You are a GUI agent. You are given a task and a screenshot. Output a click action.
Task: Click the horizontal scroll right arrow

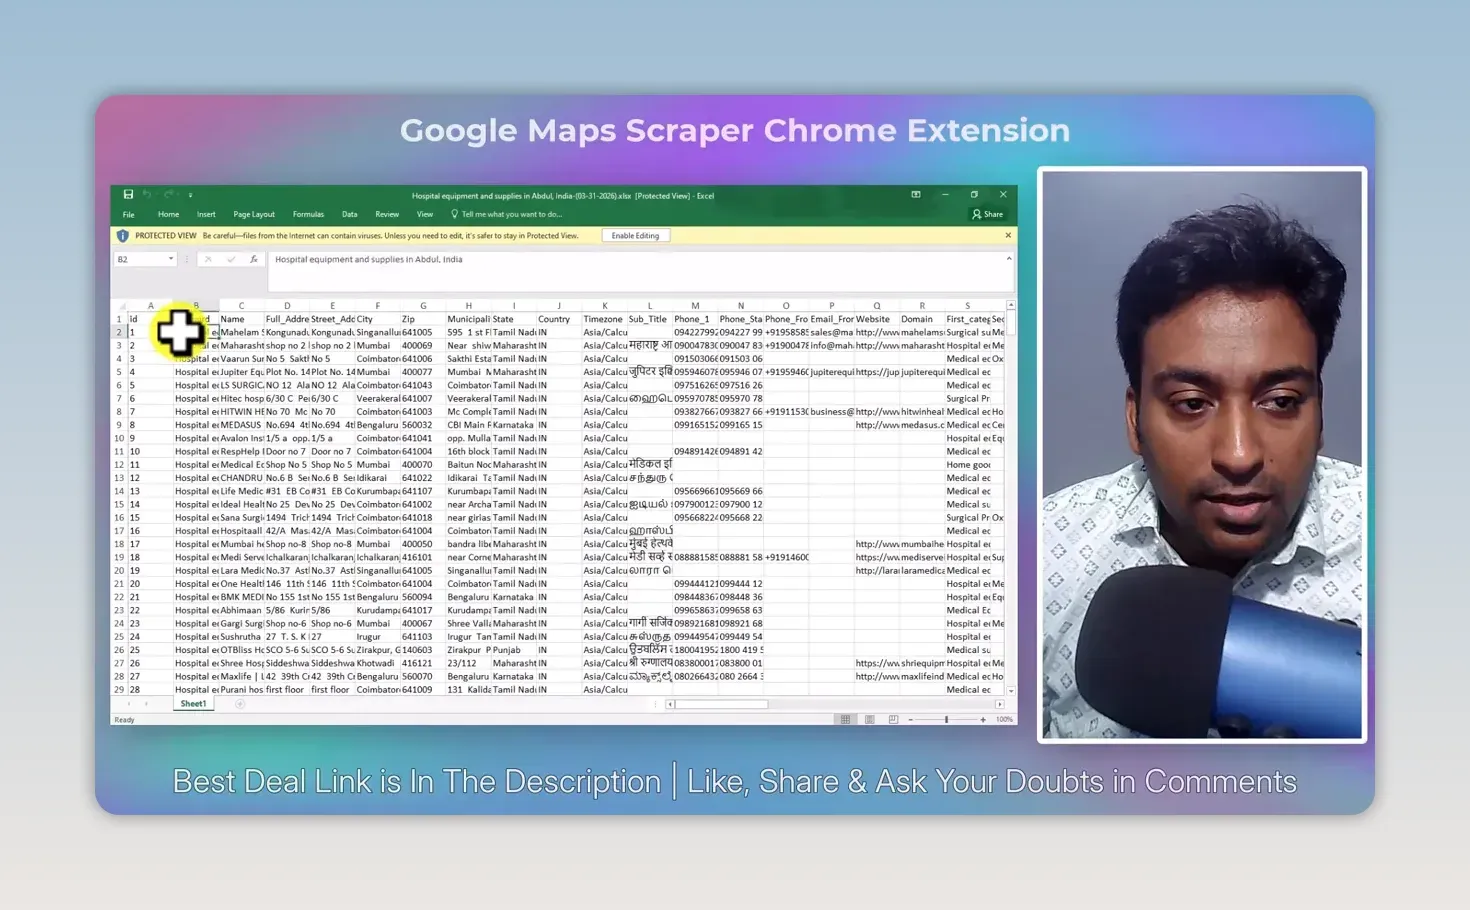[999, 704]
